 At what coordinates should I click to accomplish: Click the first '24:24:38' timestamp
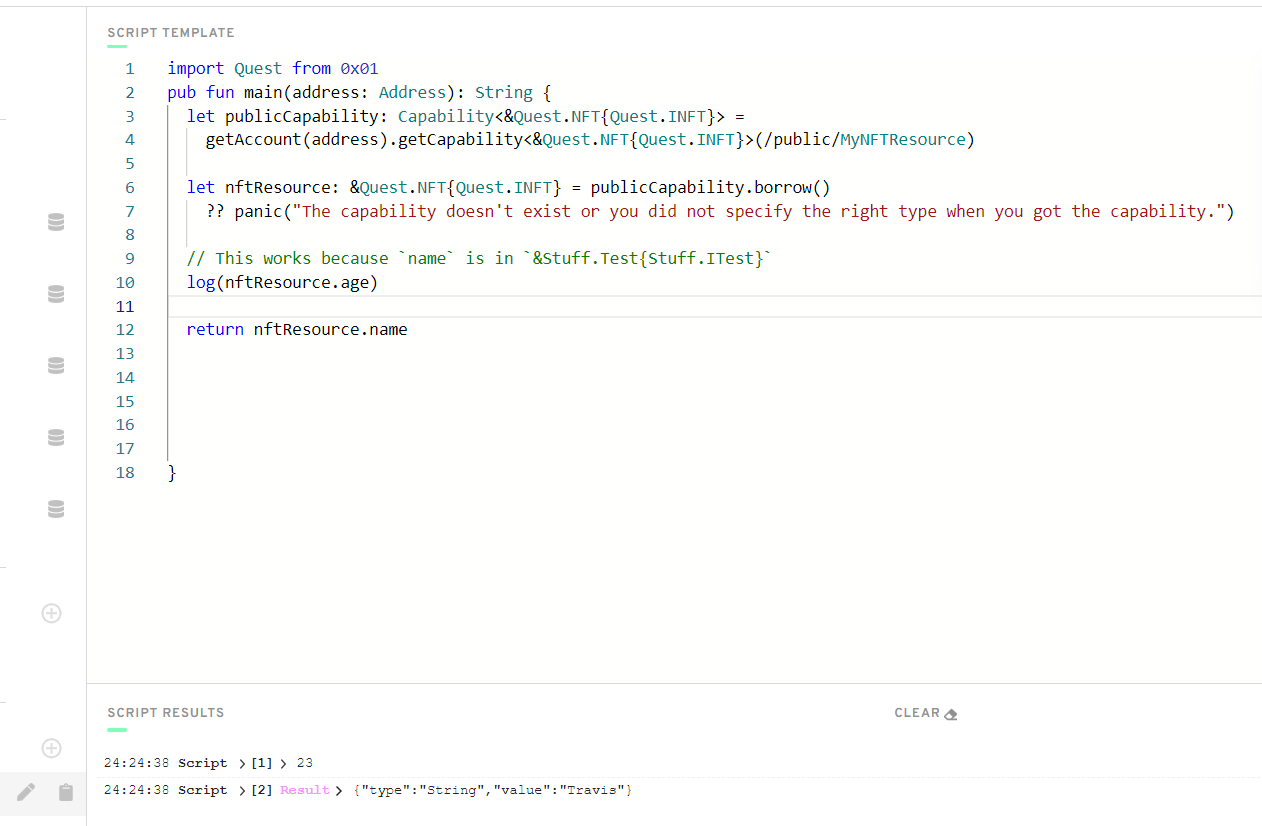tap(136, 763)
